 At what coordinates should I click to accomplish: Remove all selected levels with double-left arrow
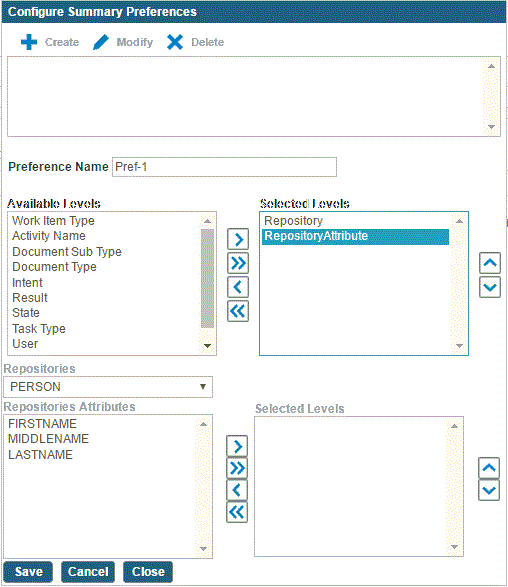238,311
